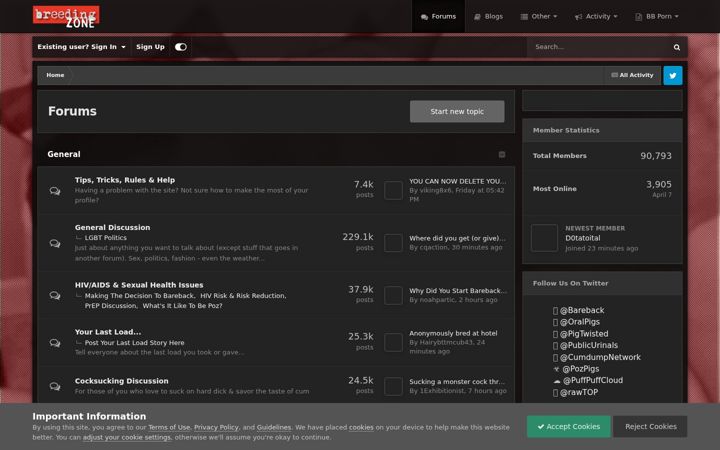The height and width of the screenshot is (450, 720).
Task: Click the HIV/AIDS forum speech-bubble icon
Action: (55, 295)
